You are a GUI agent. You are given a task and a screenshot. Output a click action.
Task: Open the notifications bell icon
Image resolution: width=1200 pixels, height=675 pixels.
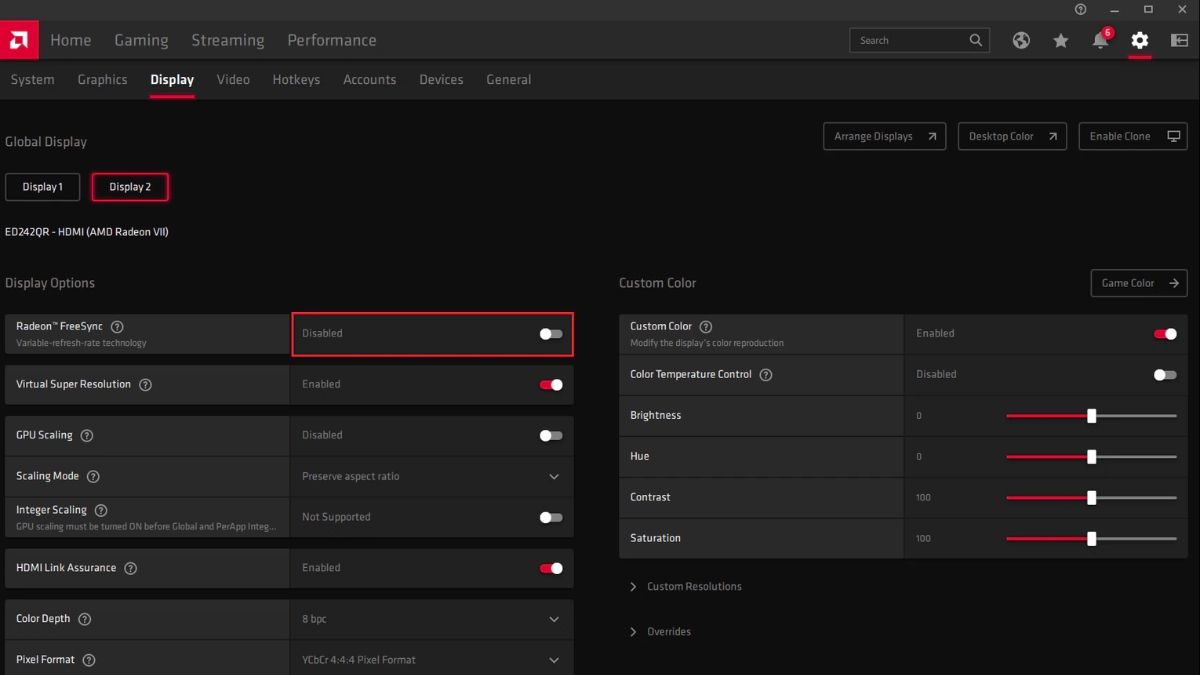pos(1100,40)
